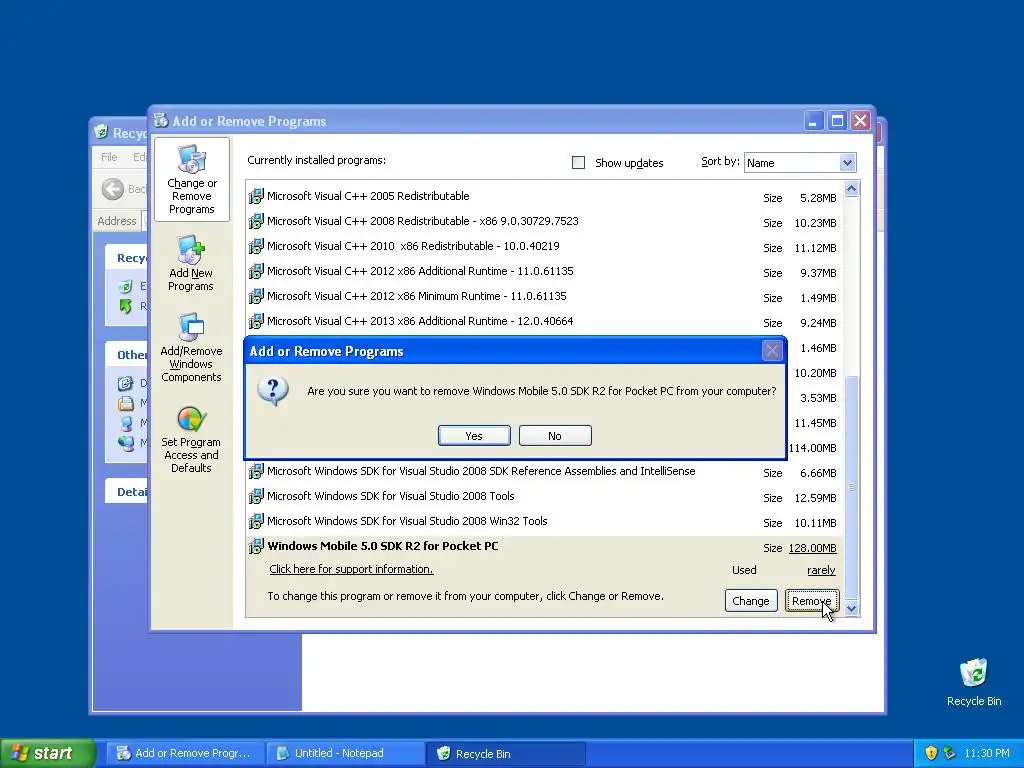Screen dimensions: 1024x768
Task: Click the 11:30 PM clock
Action: 987,753
